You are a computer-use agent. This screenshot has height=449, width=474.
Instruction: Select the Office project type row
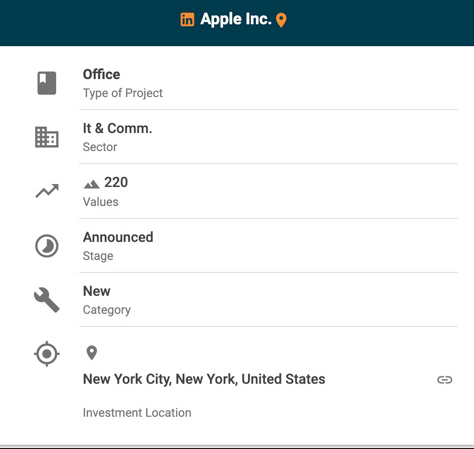click(268, 83)
